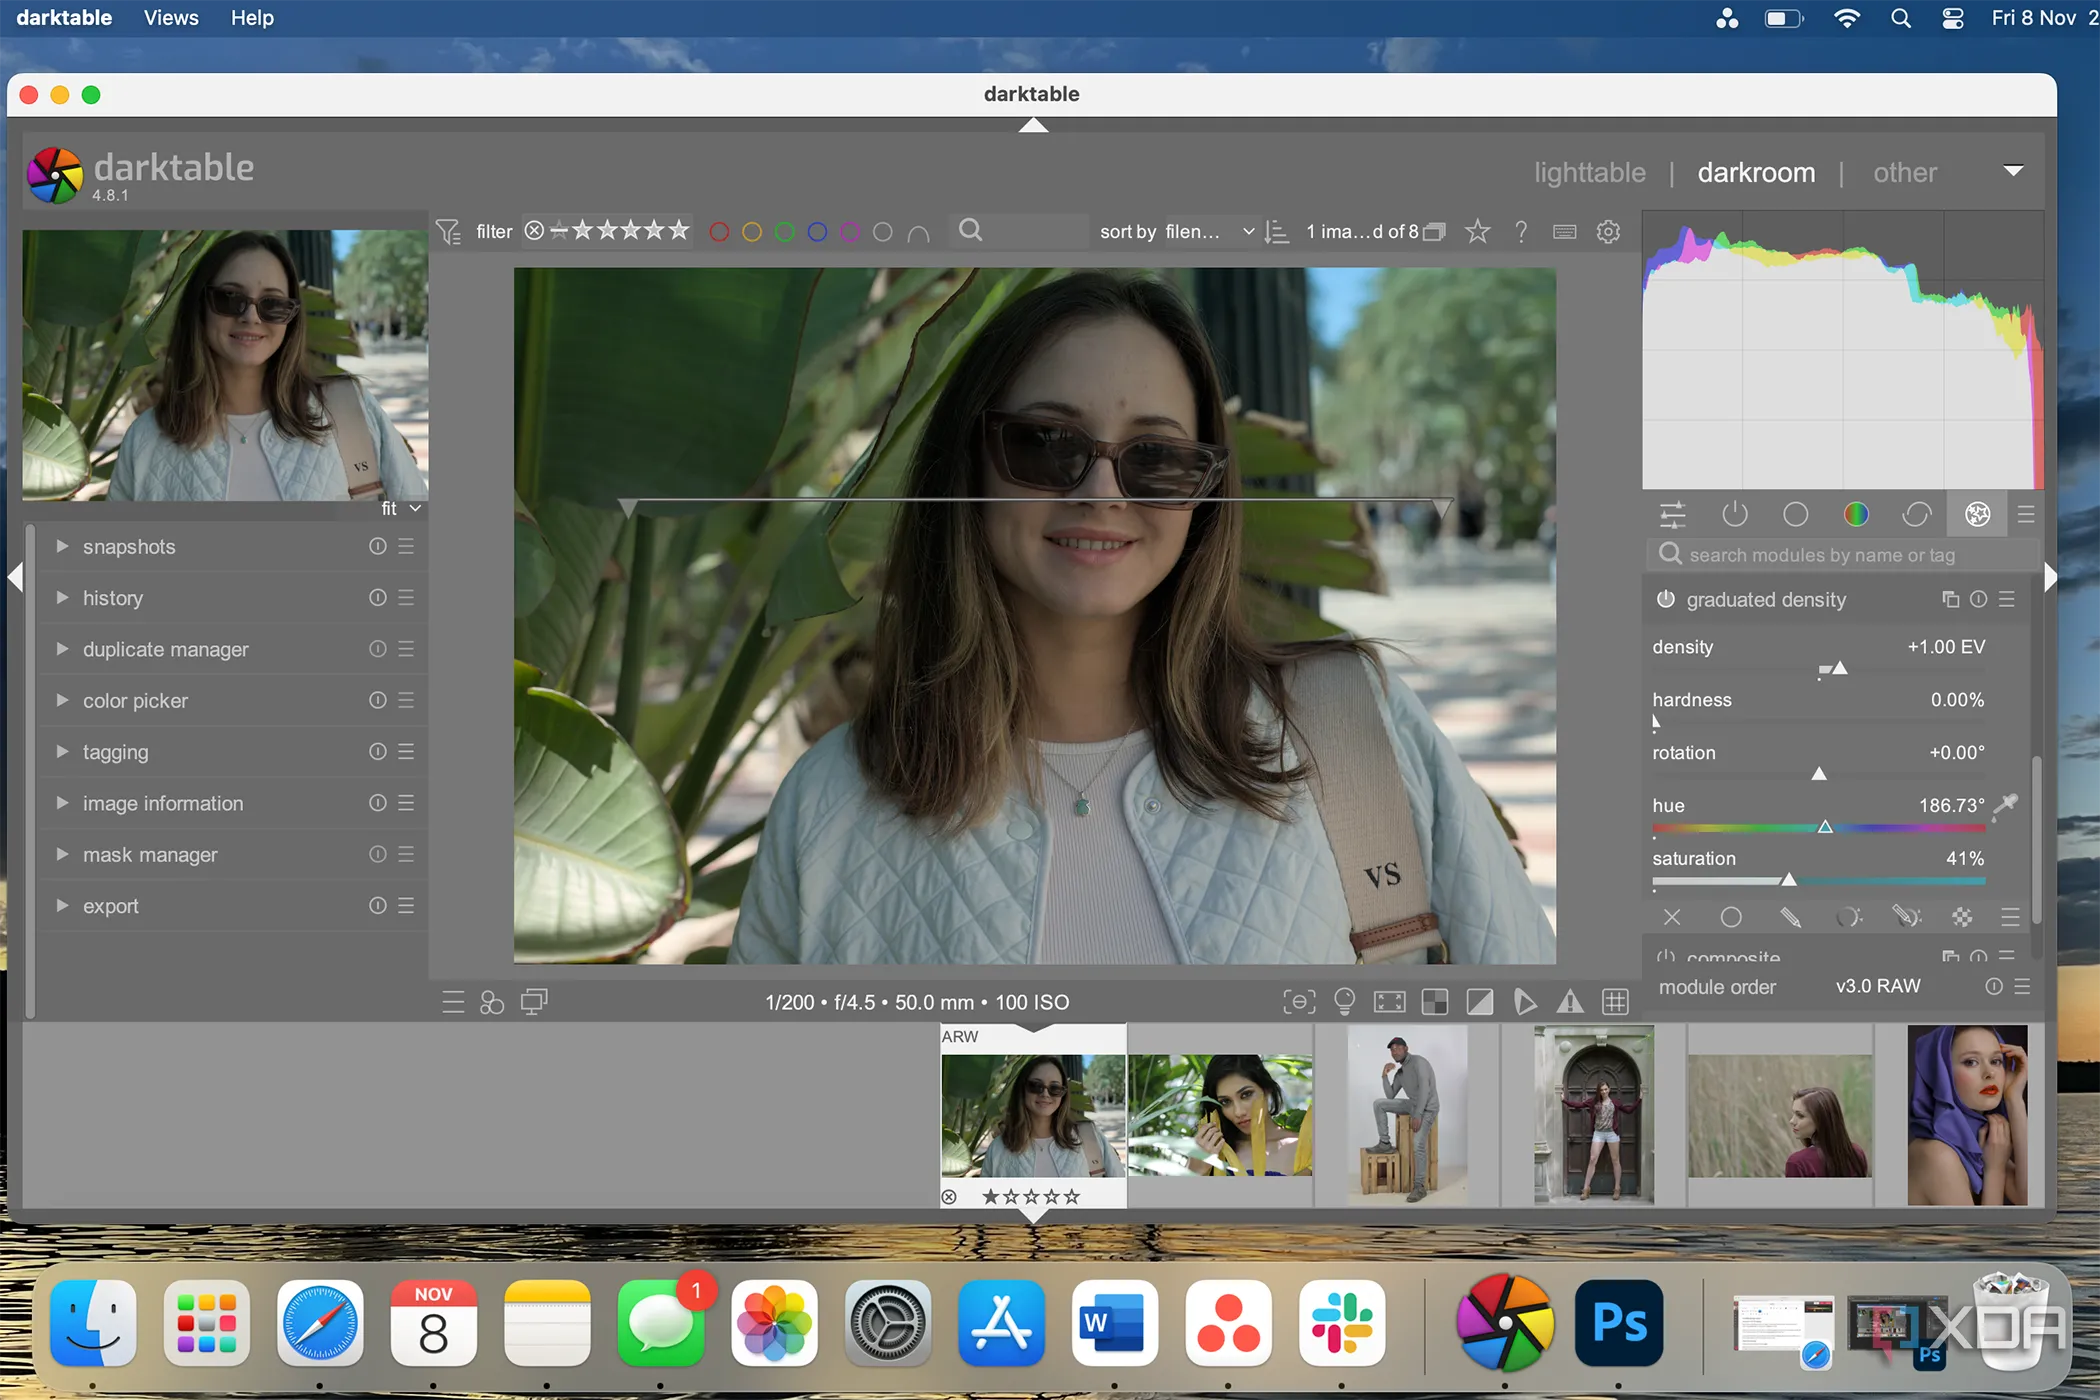
Task: Open the Views menu
Action: point(171,17)
